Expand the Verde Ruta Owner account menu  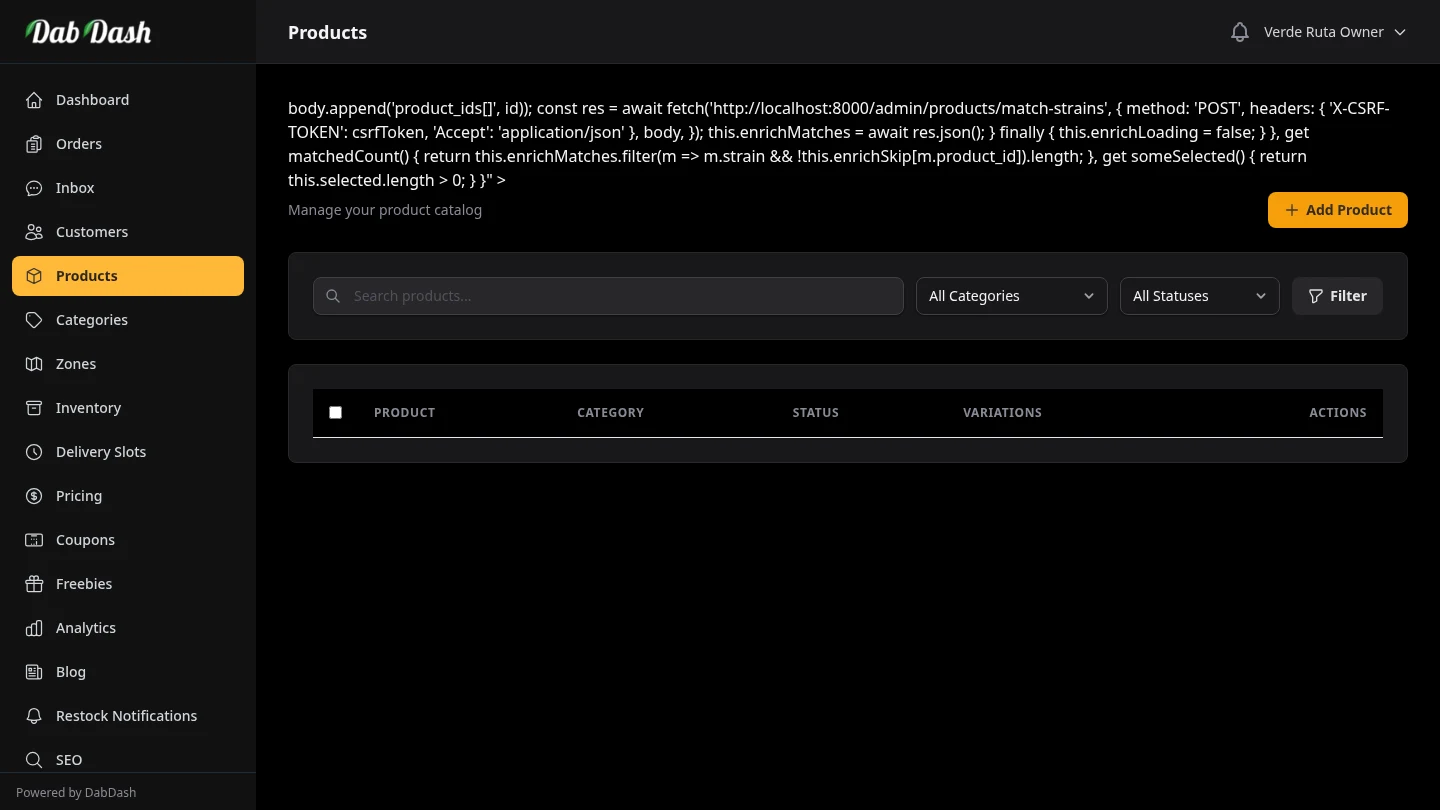coord(1335,31)
